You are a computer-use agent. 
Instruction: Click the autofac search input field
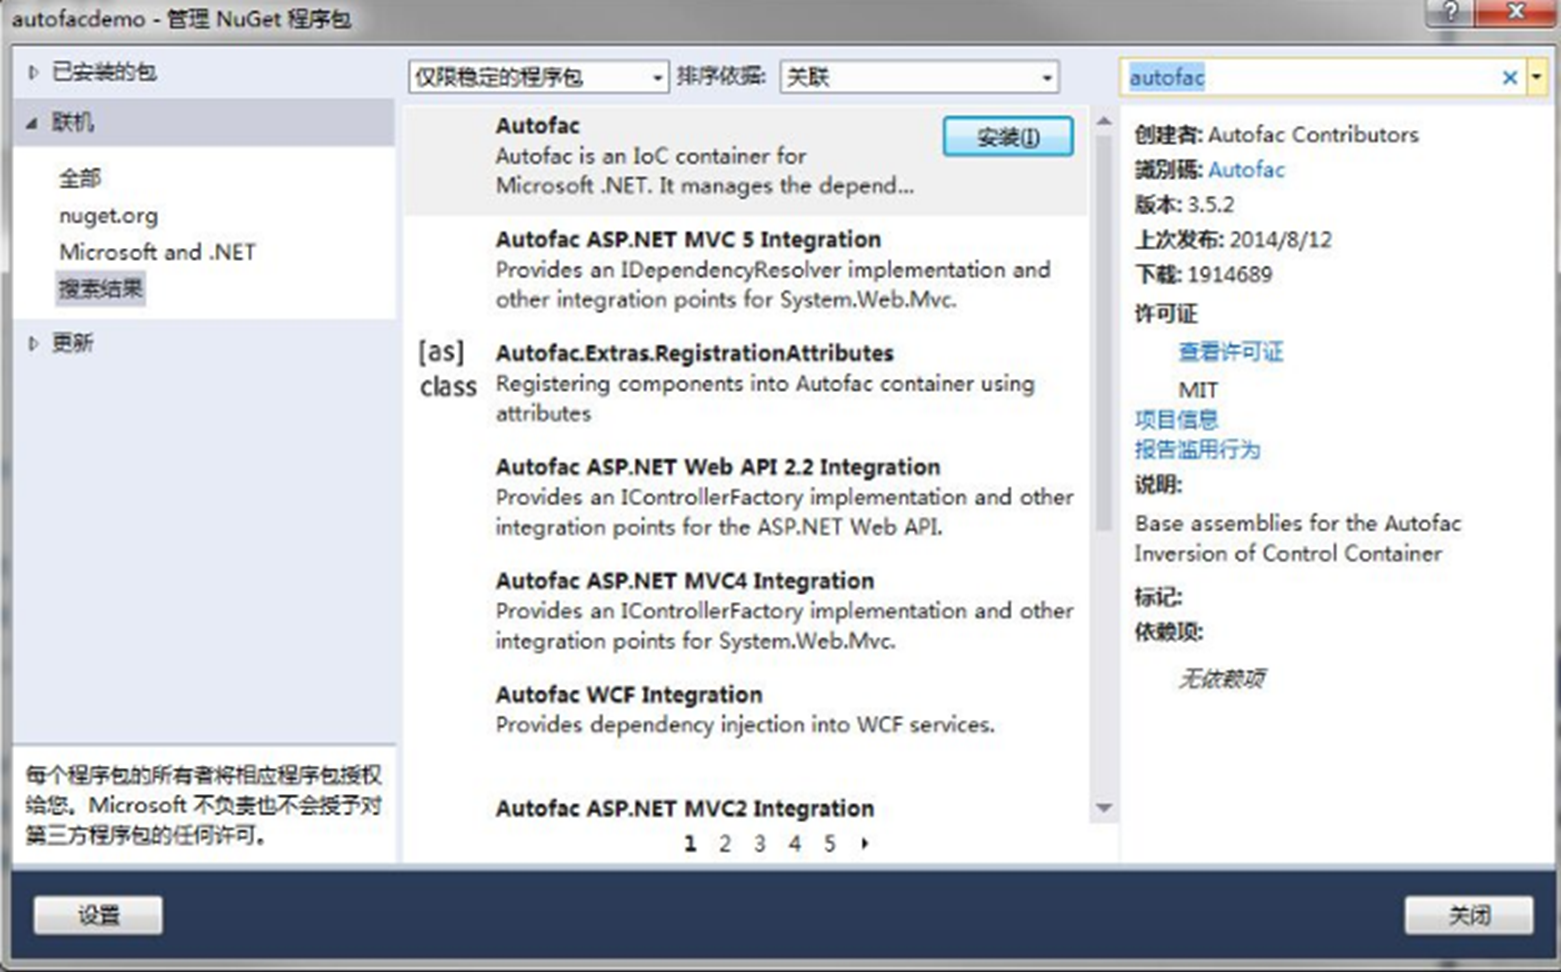tap(1312, 77)
